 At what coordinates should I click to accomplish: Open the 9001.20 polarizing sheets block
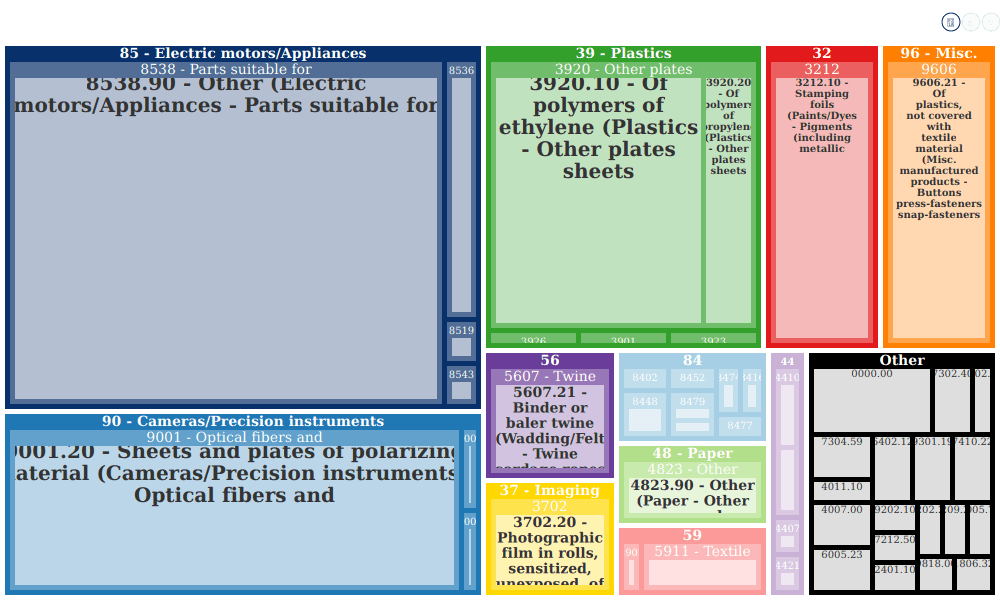pyautogui.click(x=234, y=515)
